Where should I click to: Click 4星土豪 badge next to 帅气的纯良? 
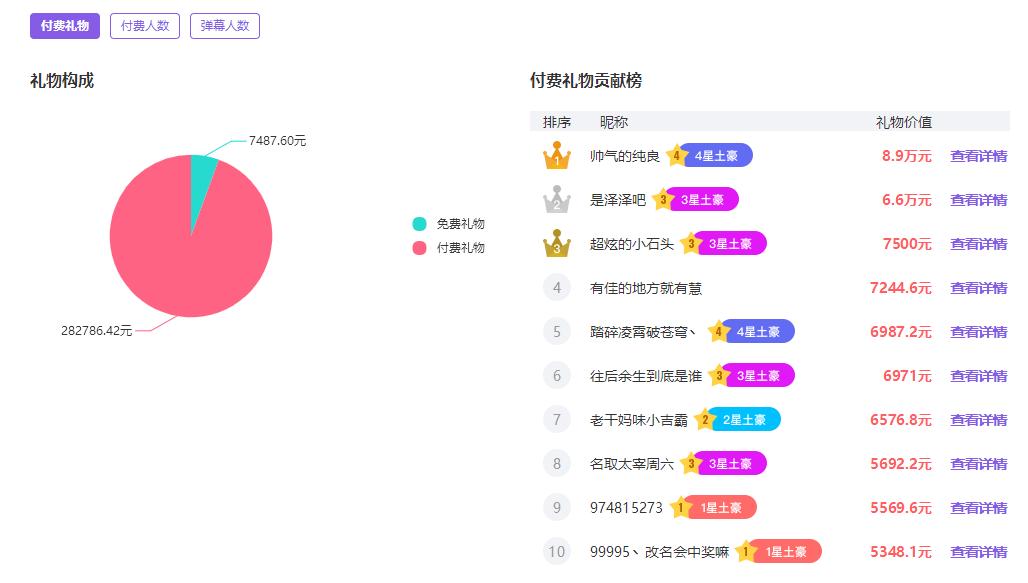point(716,156)
